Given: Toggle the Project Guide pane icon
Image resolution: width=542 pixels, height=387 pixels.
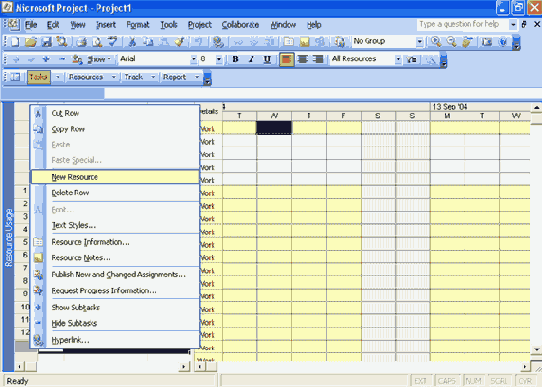Looking at the screenshot, I should pos(15,77).
